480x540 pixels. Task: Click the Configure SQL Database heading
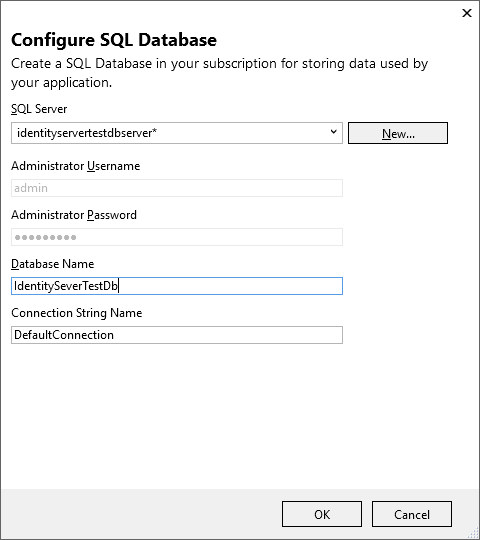[114, 40]
